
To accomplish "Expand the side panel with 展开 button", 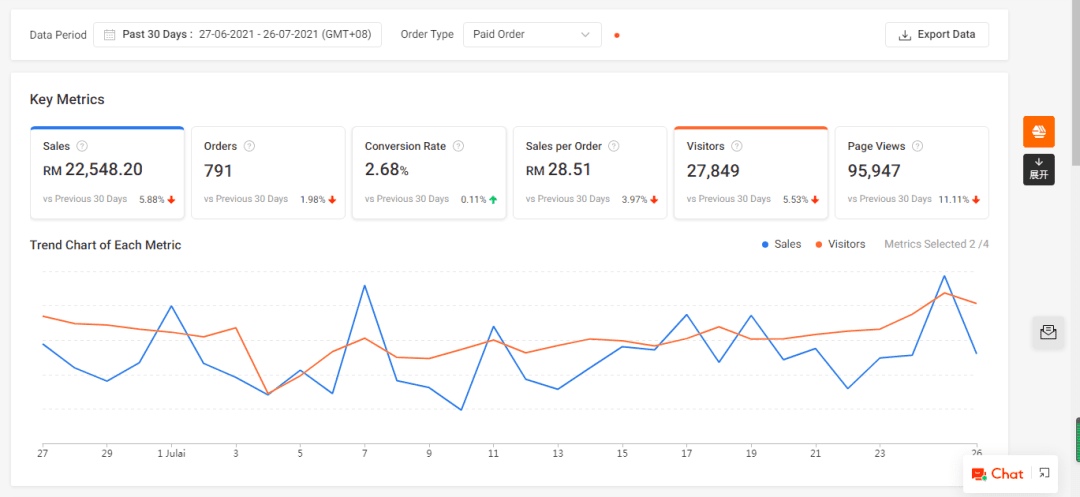I will click(x=1039, y=169).
